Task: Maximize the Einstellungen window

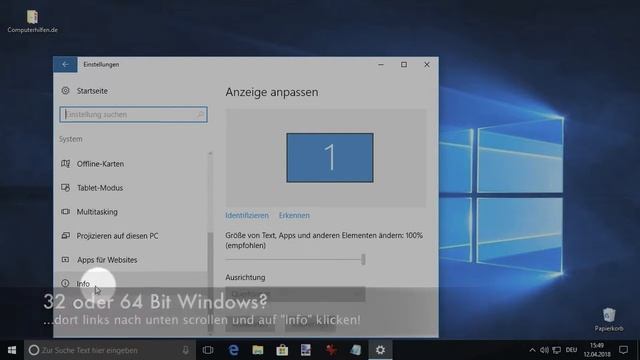Action: click(404, 64)
